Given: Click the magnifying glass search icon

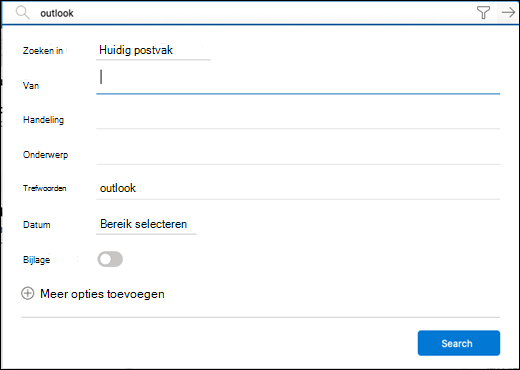Looking at the screenshot, I should 22,13.
